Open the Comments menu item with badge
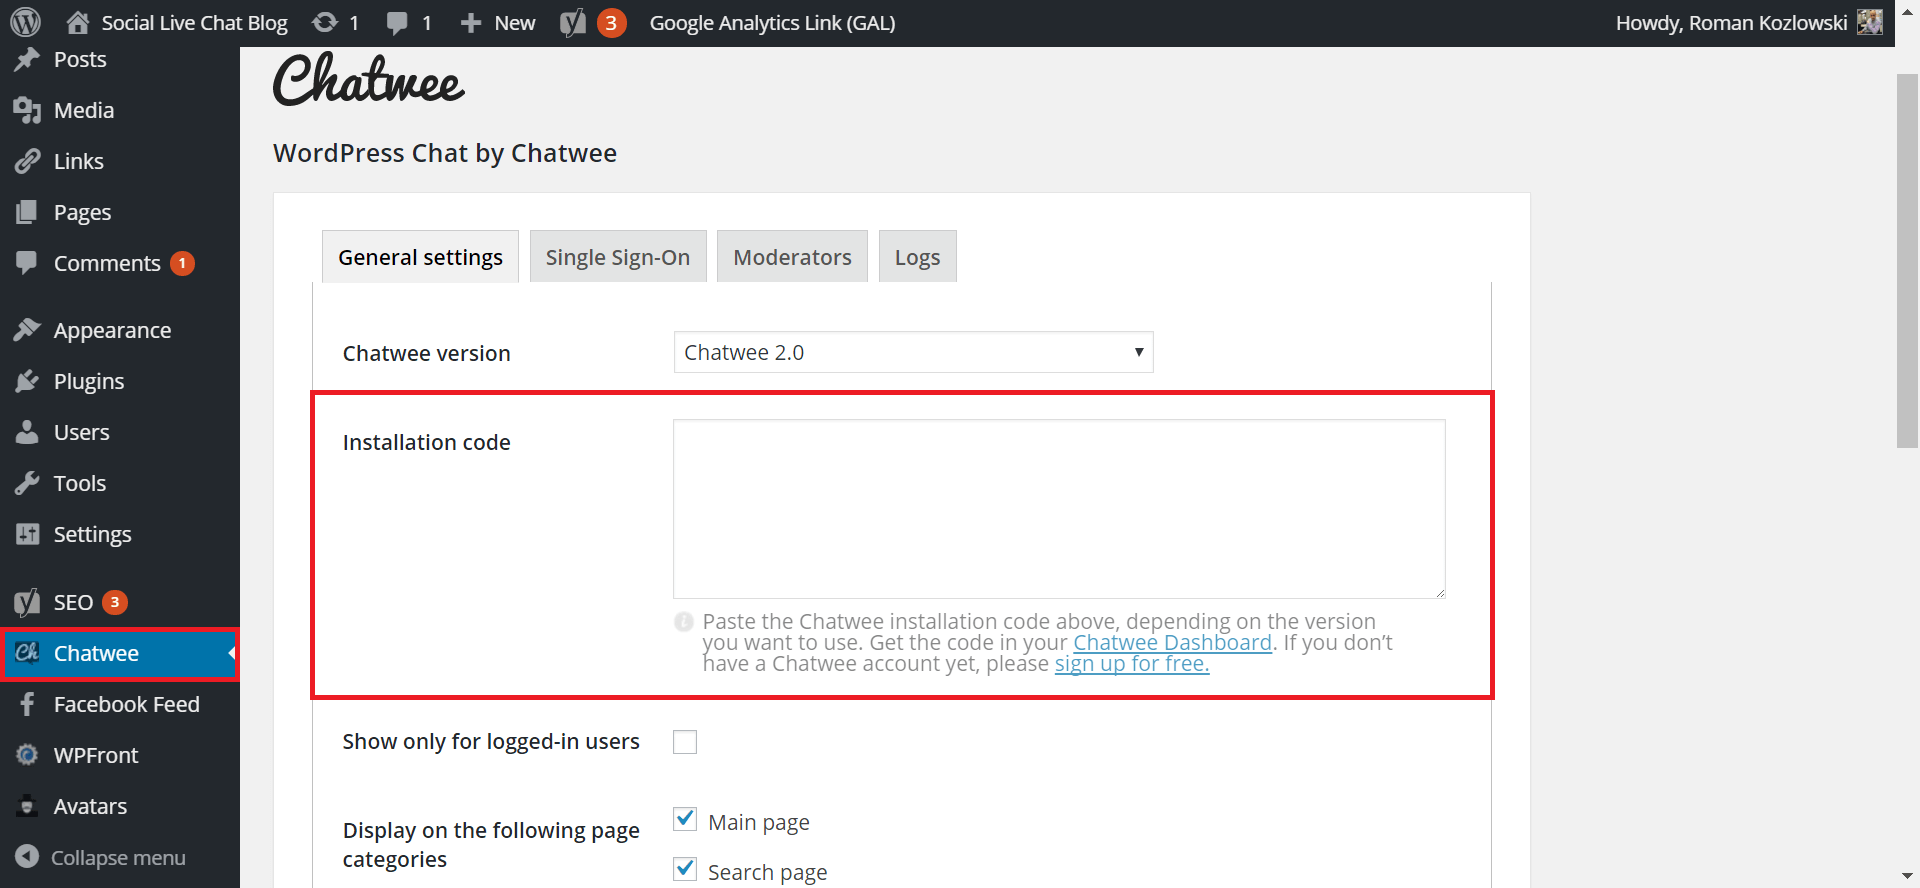 tap(120, 263)
